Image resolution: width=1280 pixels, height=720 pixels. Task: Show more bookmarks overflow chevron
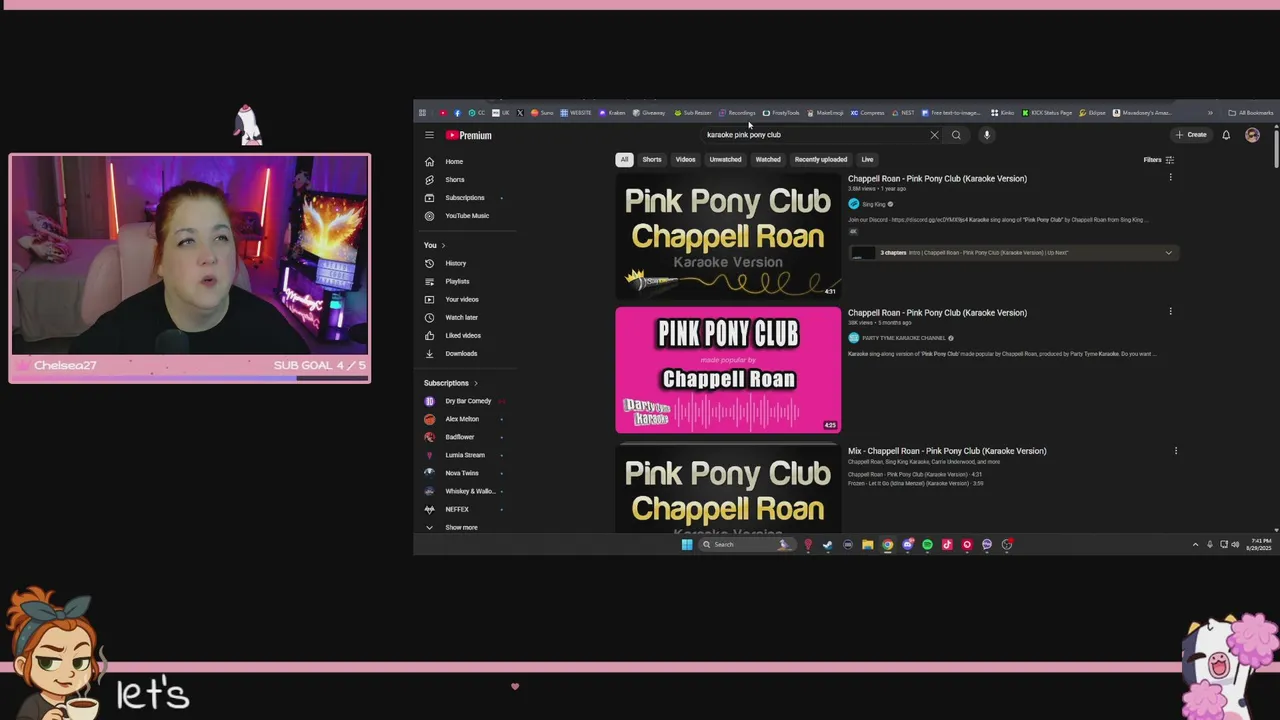point(1210,113)
